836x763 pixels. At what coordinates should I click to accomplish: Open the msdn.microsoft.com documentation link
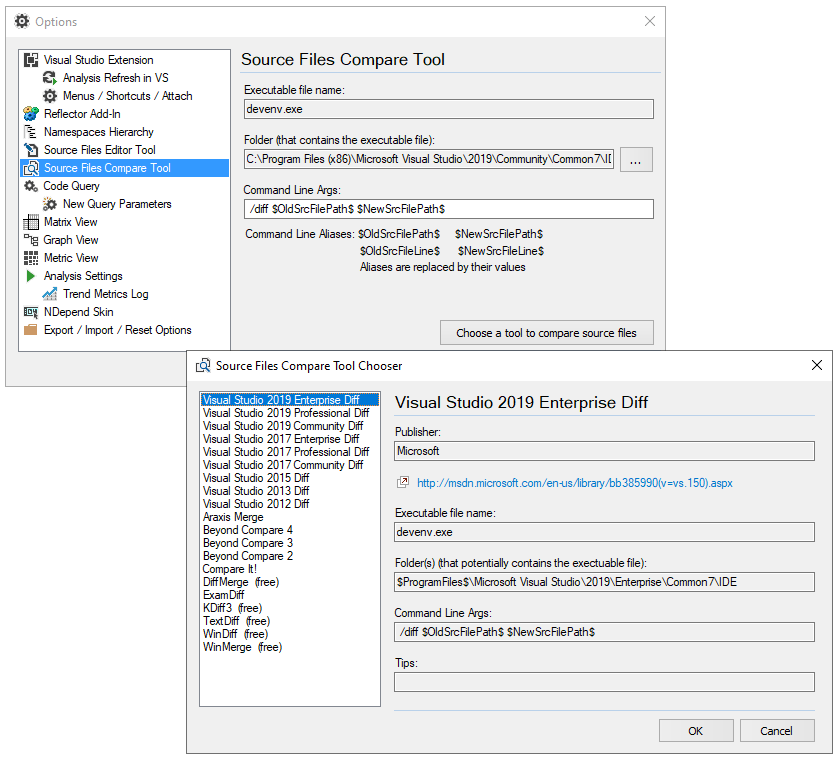(x=574, y=483)
